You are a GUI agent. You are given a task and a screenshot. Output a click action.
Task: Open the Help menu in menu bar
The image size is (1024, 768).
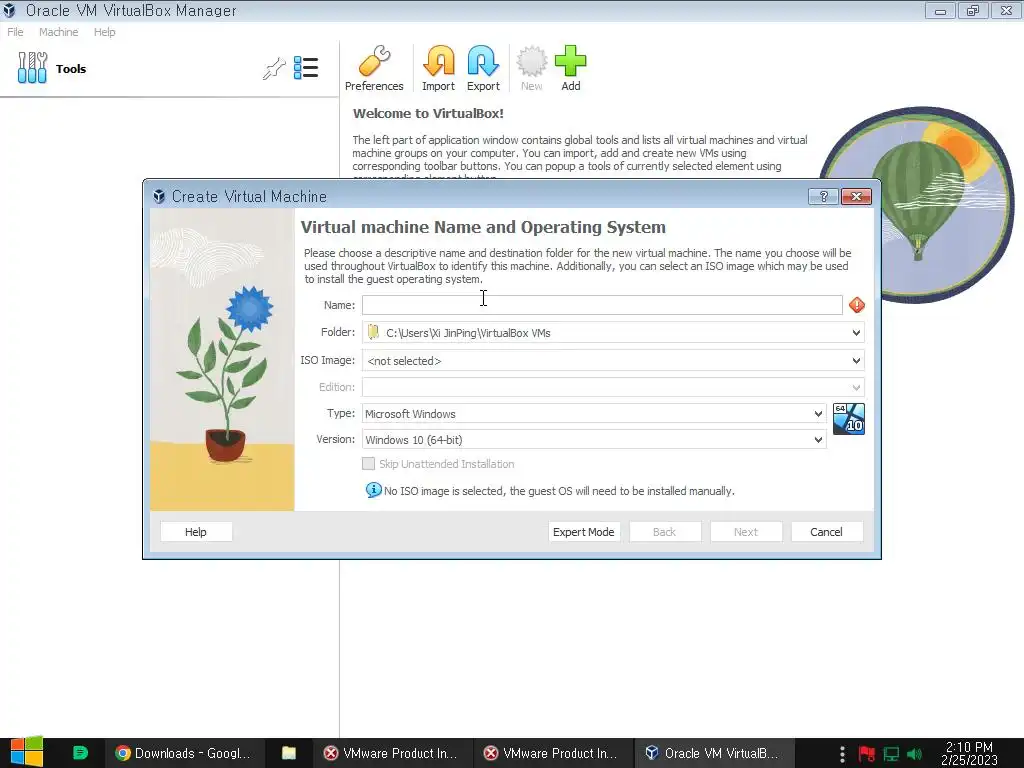(104, 32)
